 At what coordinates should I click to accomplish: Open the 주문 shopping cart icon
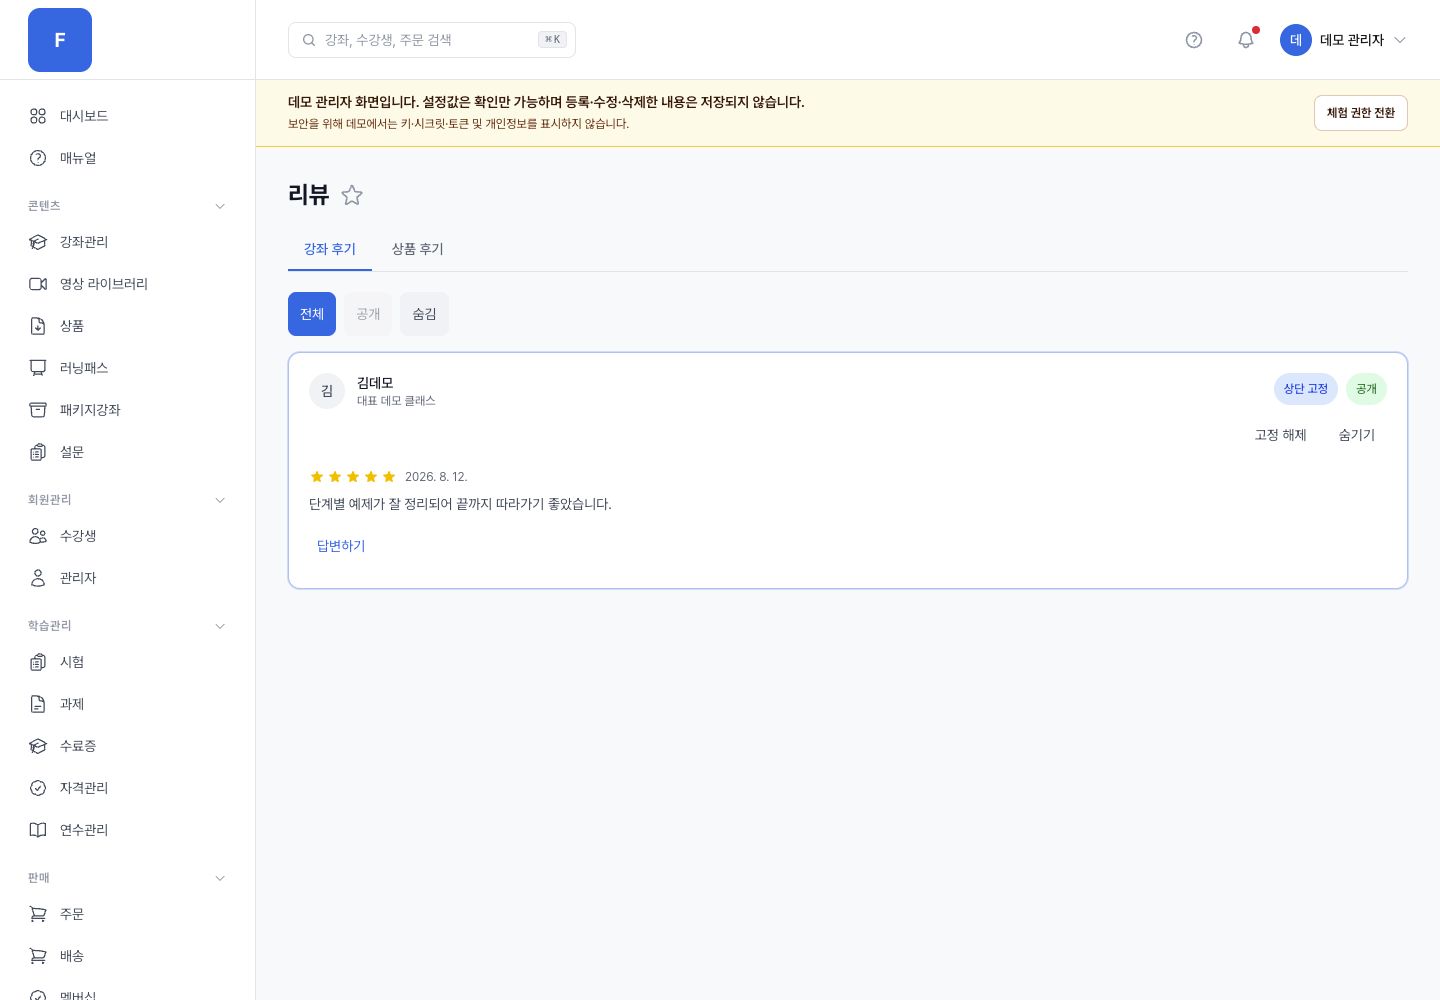[x=38, y=914]
